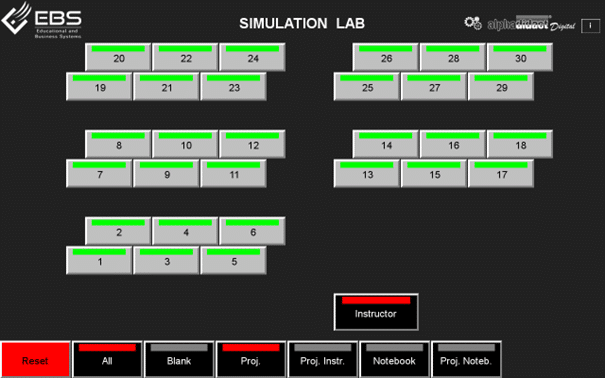Click the alphadidact Digital logo

[531, 24]
